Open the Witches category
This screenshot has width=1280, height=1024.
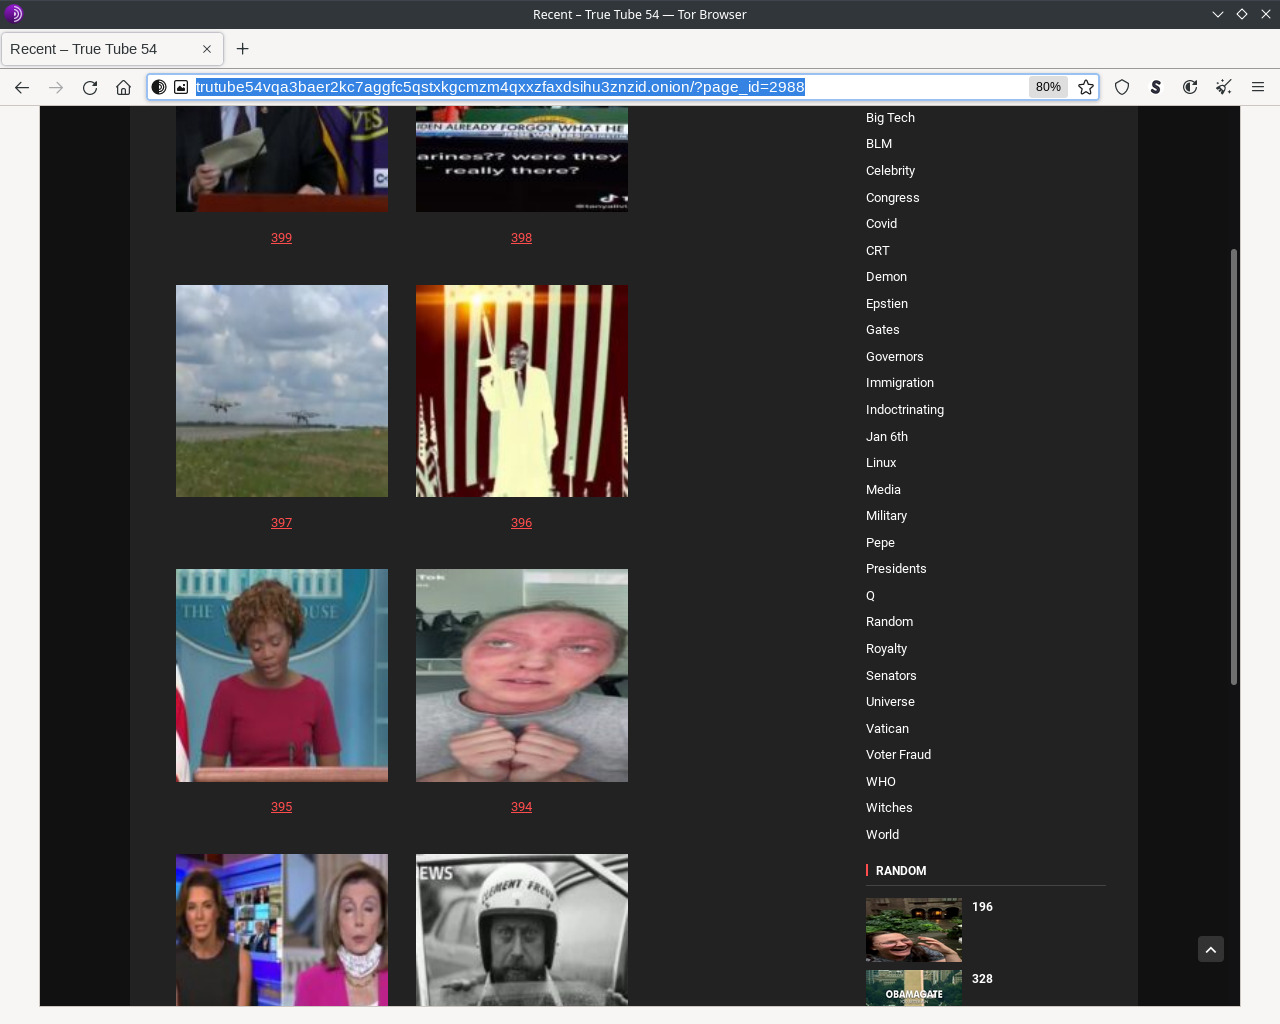click(889, 808)
